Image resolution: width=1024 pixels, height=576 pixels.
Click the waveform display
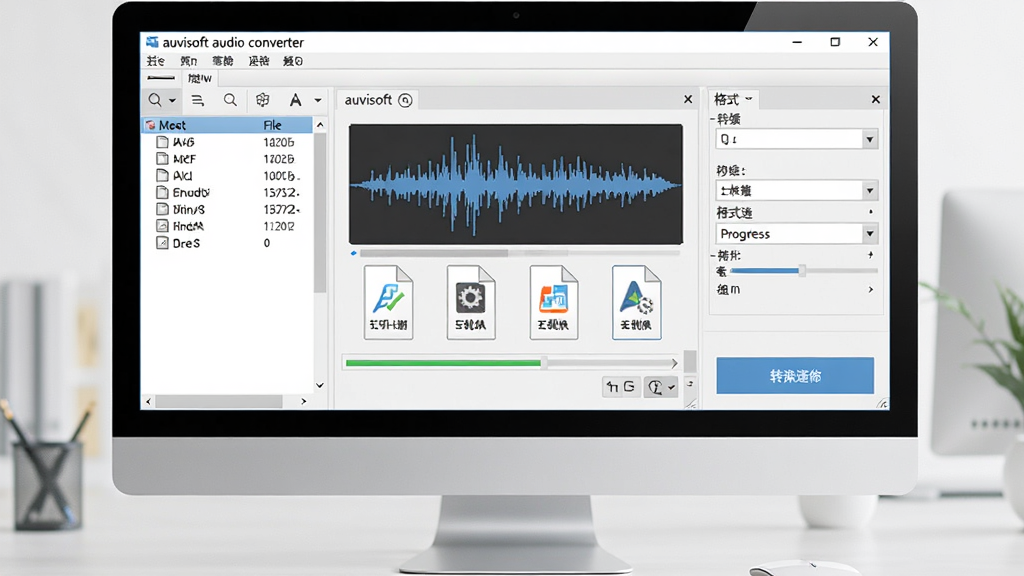click(x=516, y=184)
